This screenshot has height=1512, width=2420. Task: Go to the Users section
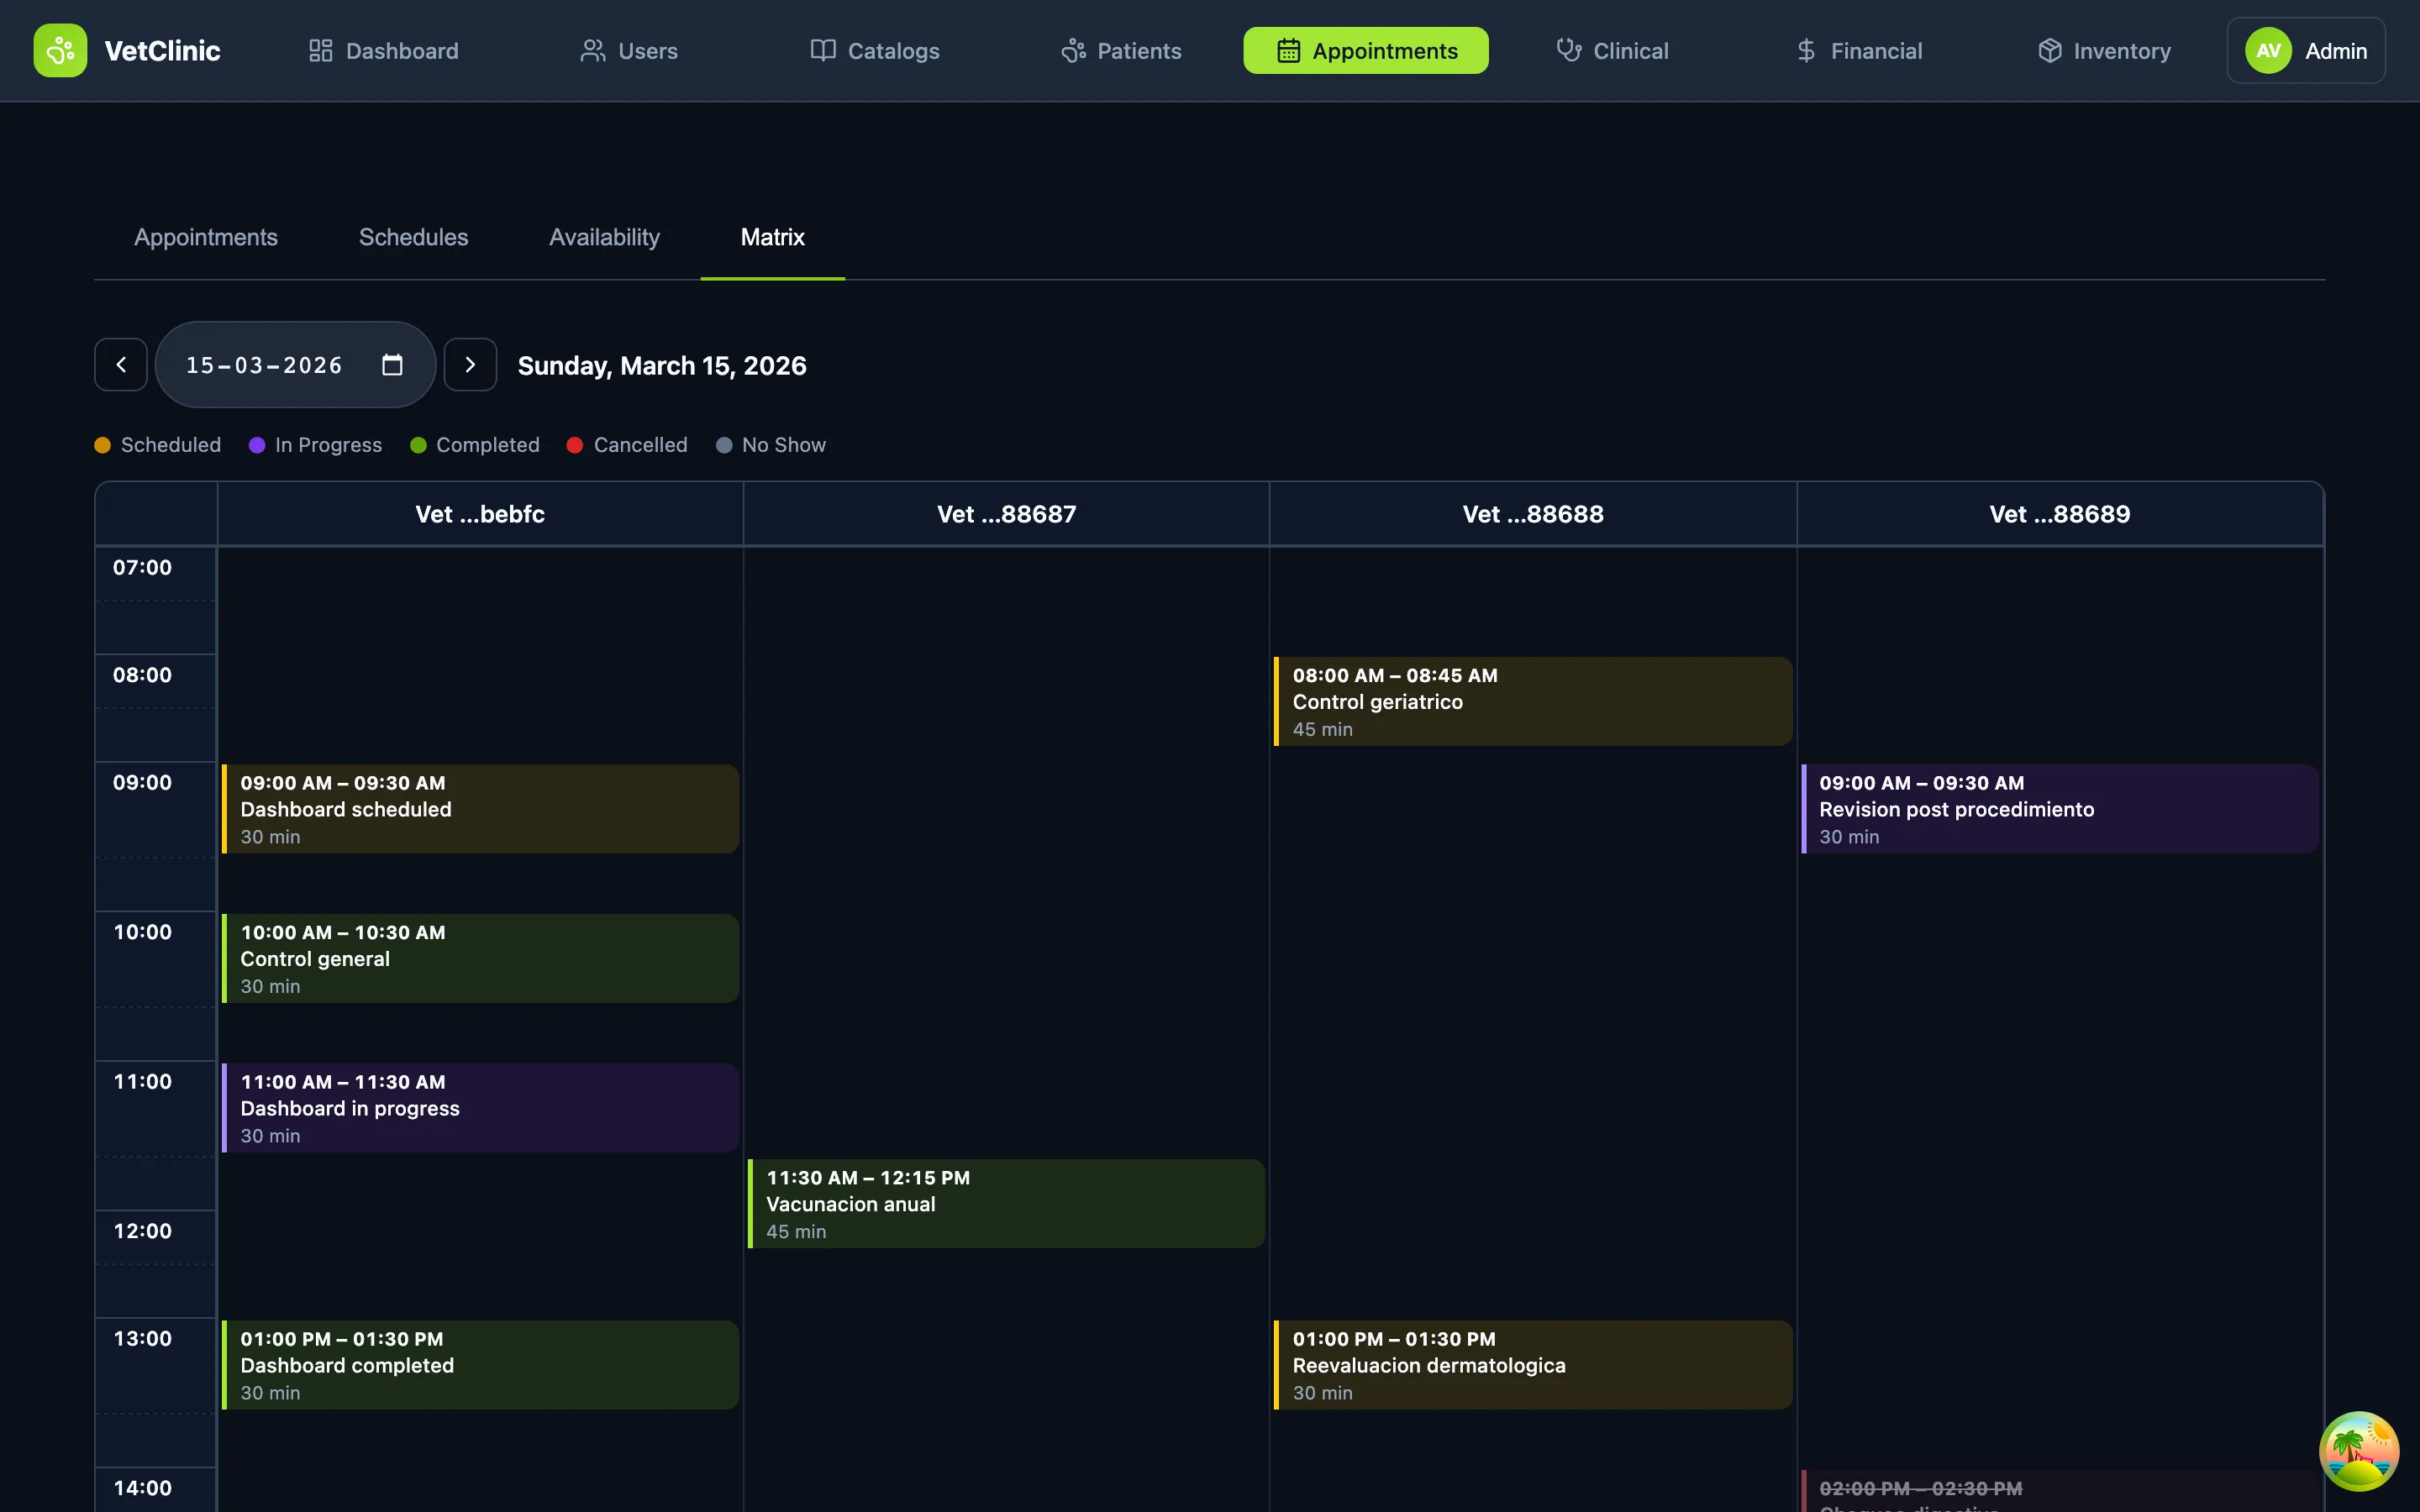coord(628,51)
